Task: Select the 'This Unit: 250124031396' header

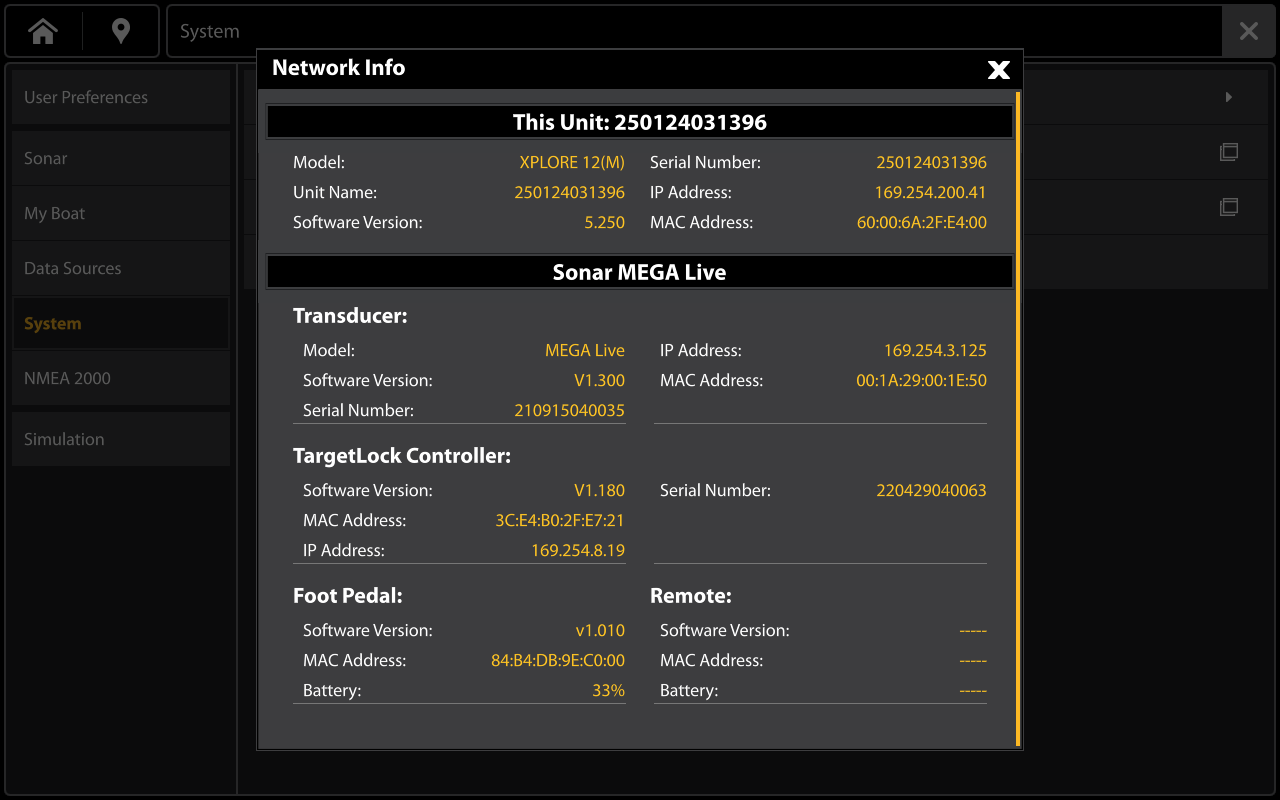Action: [640, 122]
